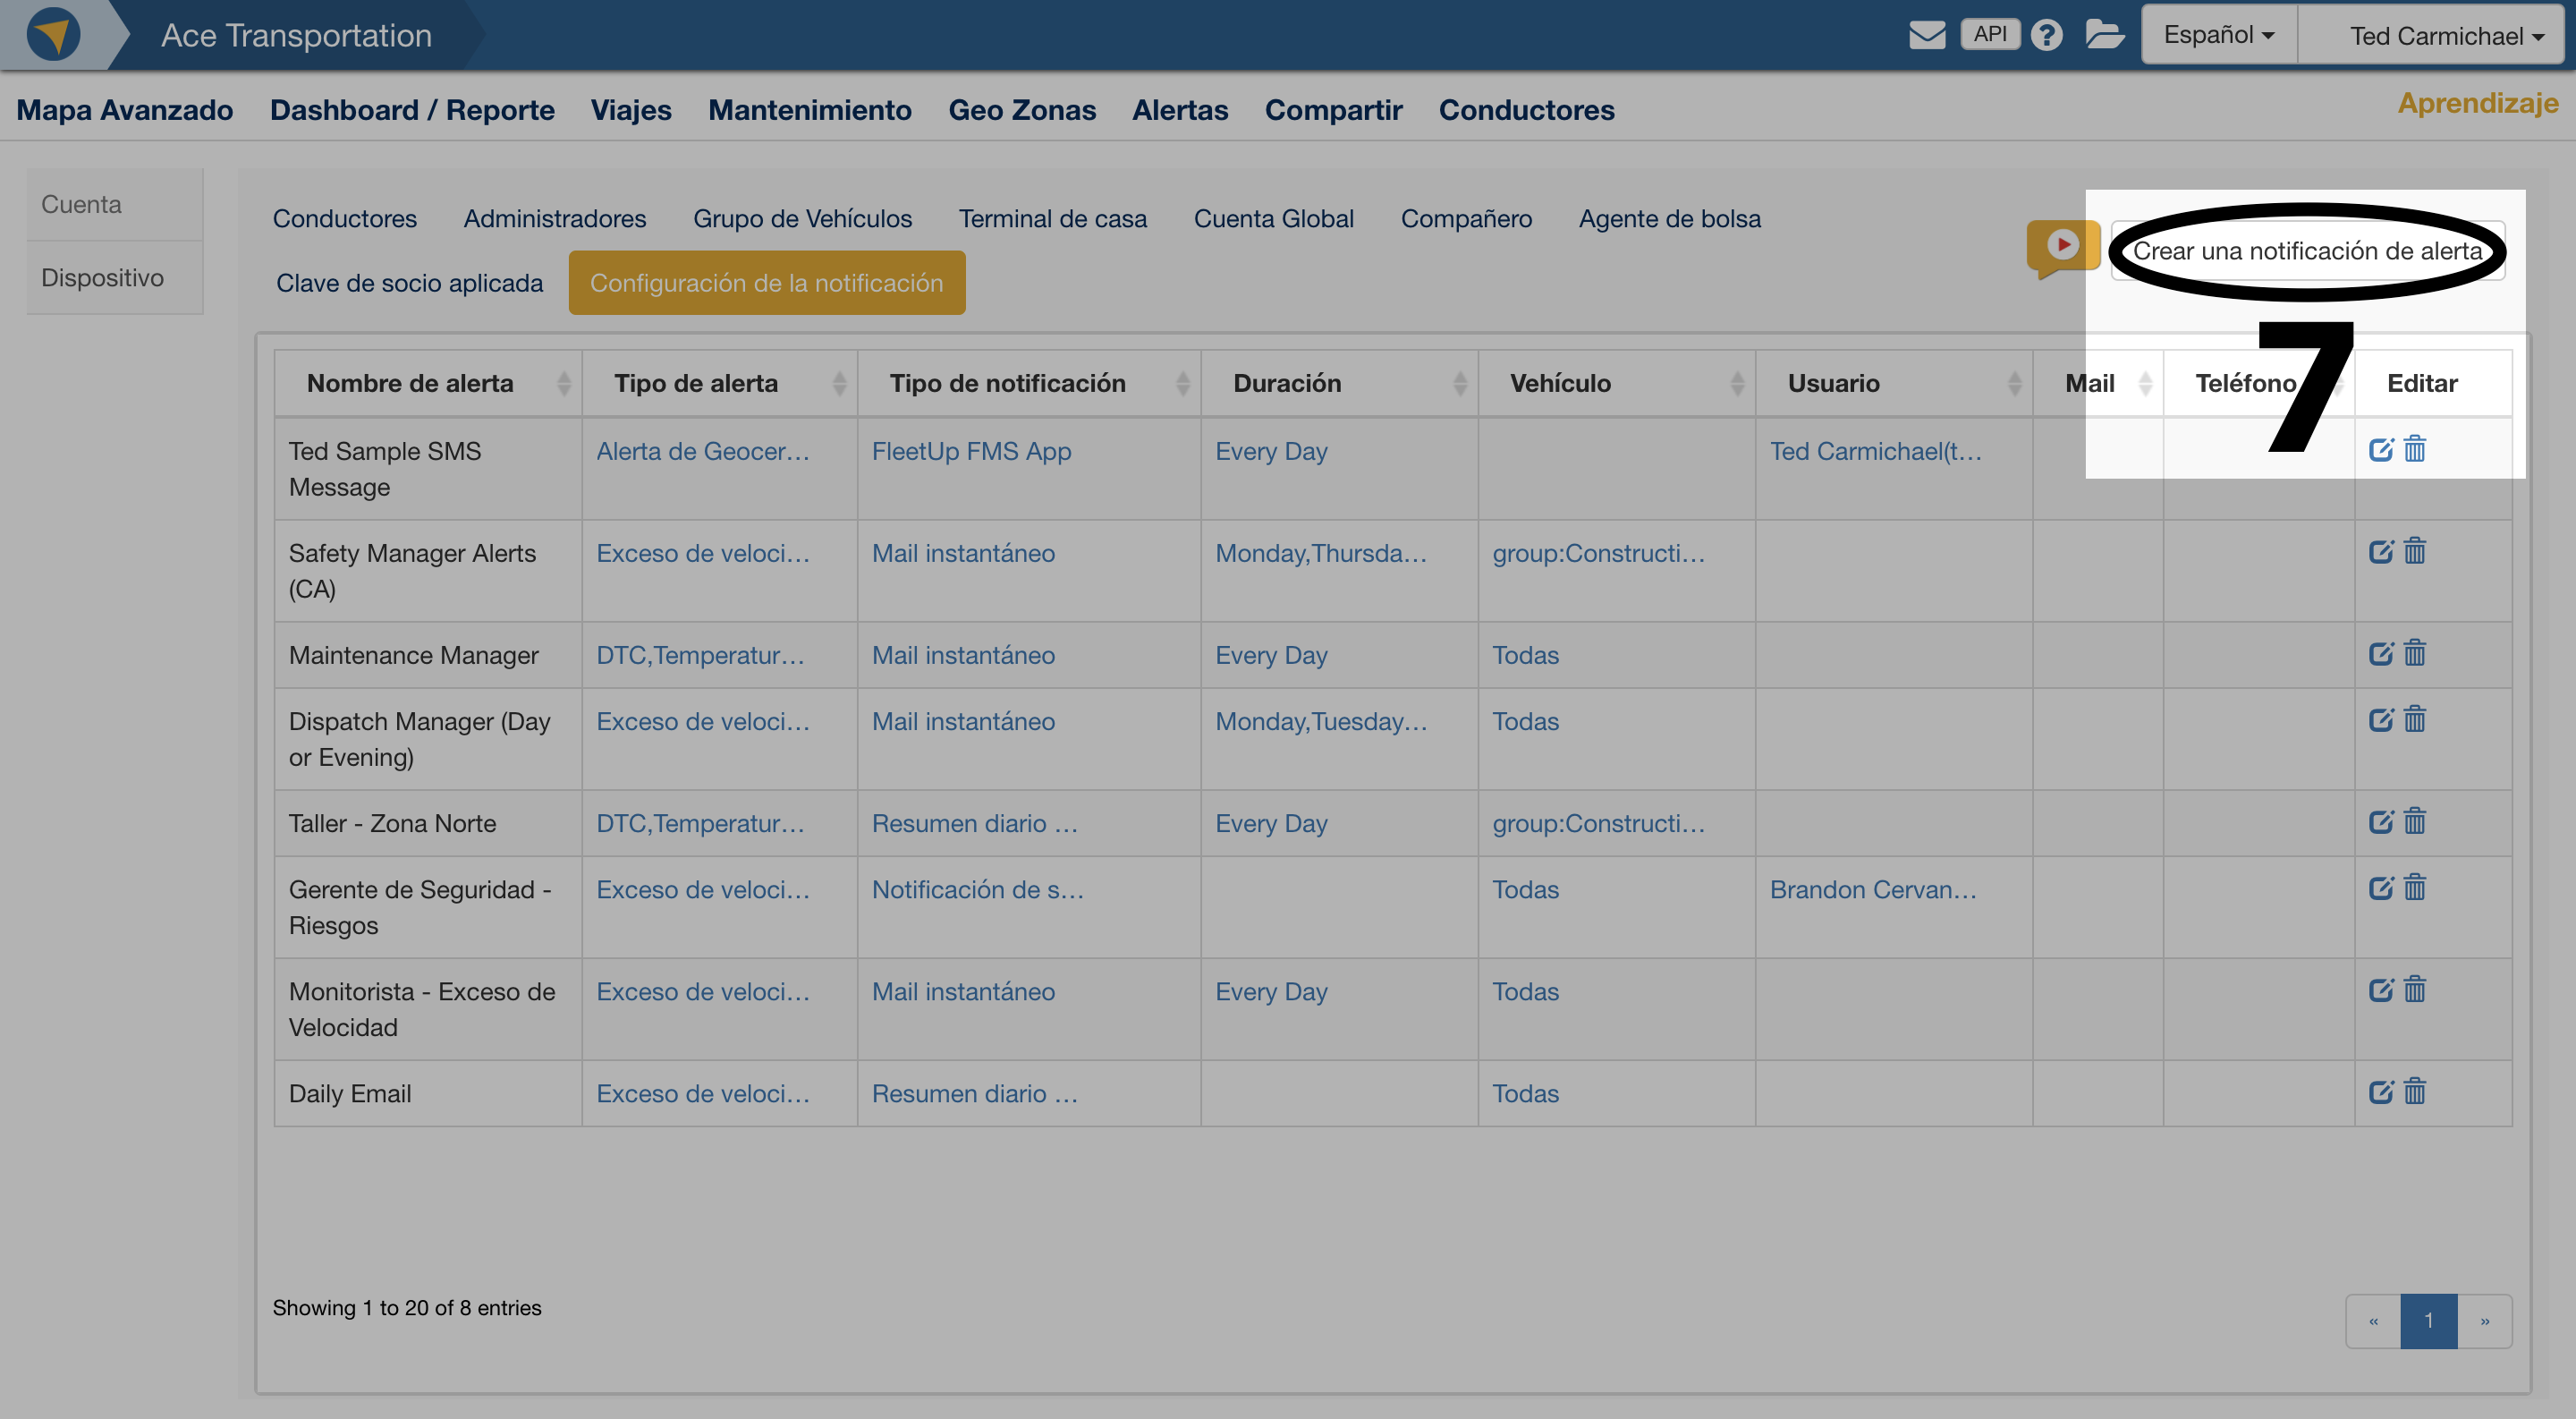This screenshot has height=1419, width=2576.
Task: Open Conductores main menu item
Action: (1526, 110)
